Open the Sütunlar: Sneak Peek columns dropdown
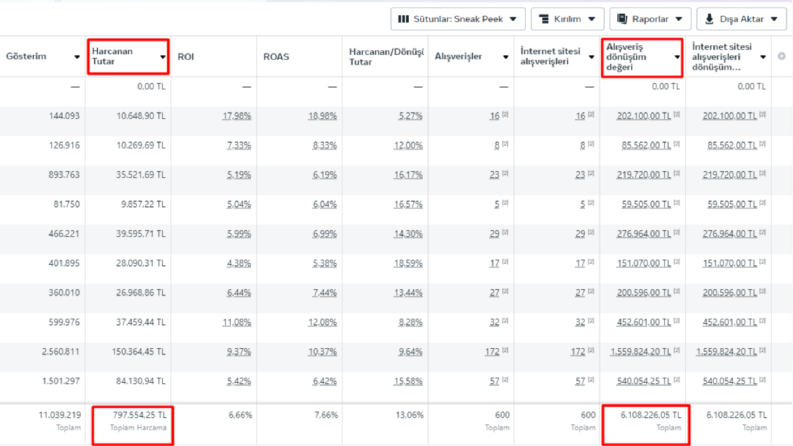793x446 pixels. [x=458, y=19]
